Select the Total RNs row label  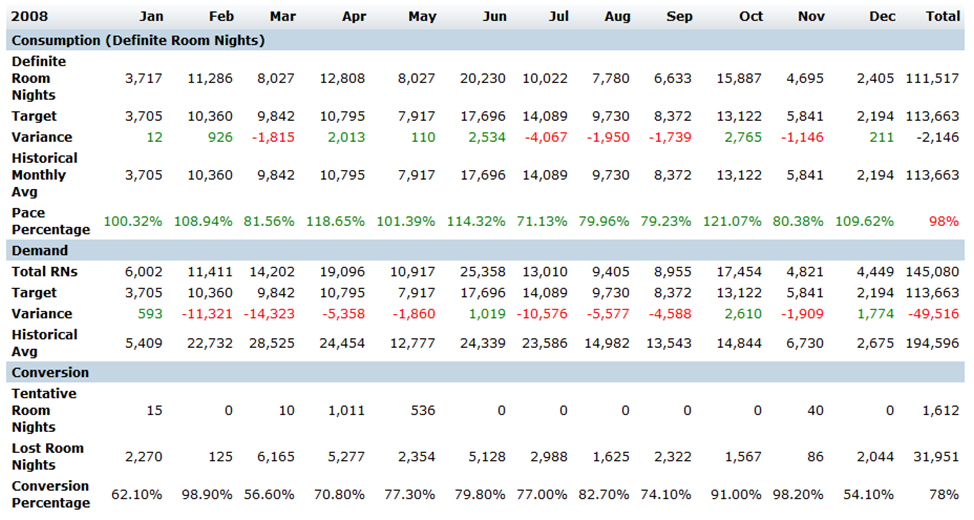click(45, 271)
